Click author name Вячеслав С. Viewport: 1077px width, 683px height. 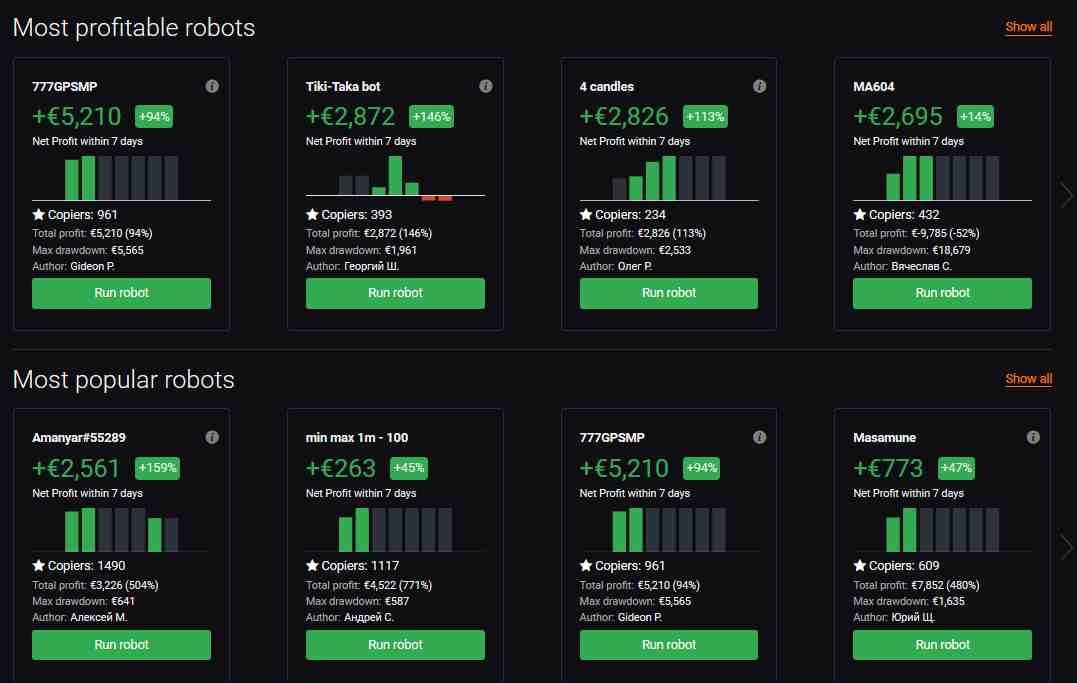[x=922, y=267]
